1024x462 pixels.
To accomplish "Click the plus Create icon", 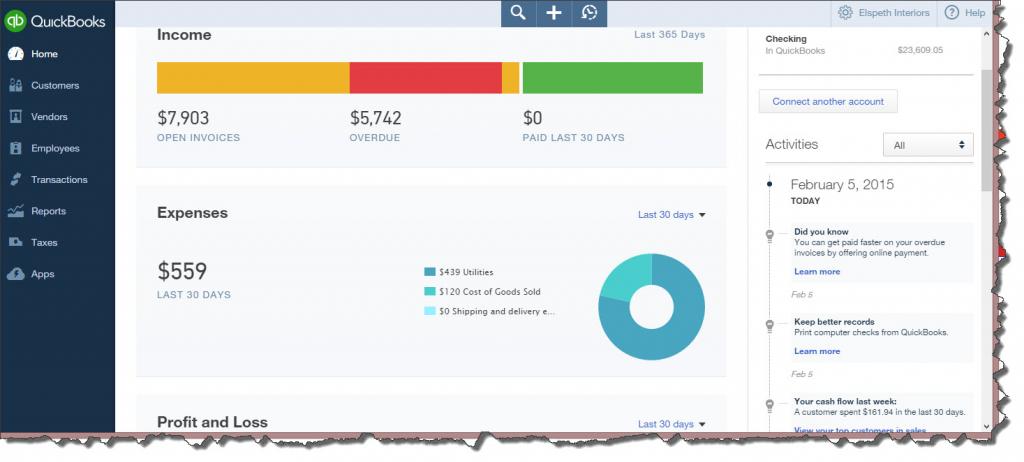I will (x=554, y=13).
